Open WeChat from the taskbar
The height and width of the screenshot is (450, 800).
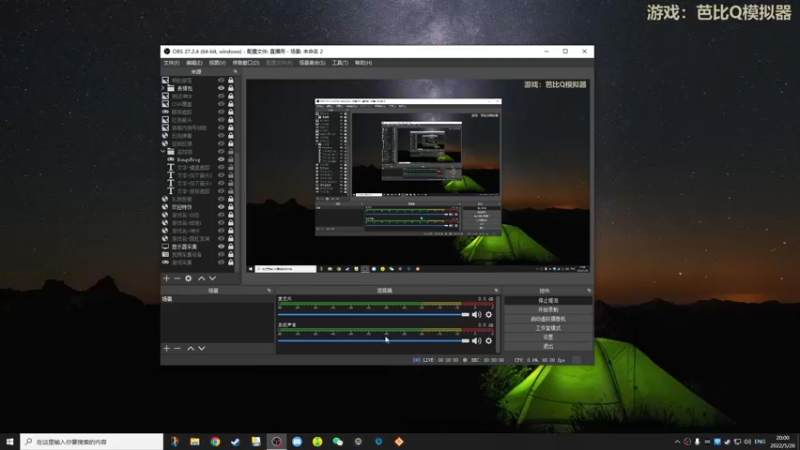(x=338, y=441)
